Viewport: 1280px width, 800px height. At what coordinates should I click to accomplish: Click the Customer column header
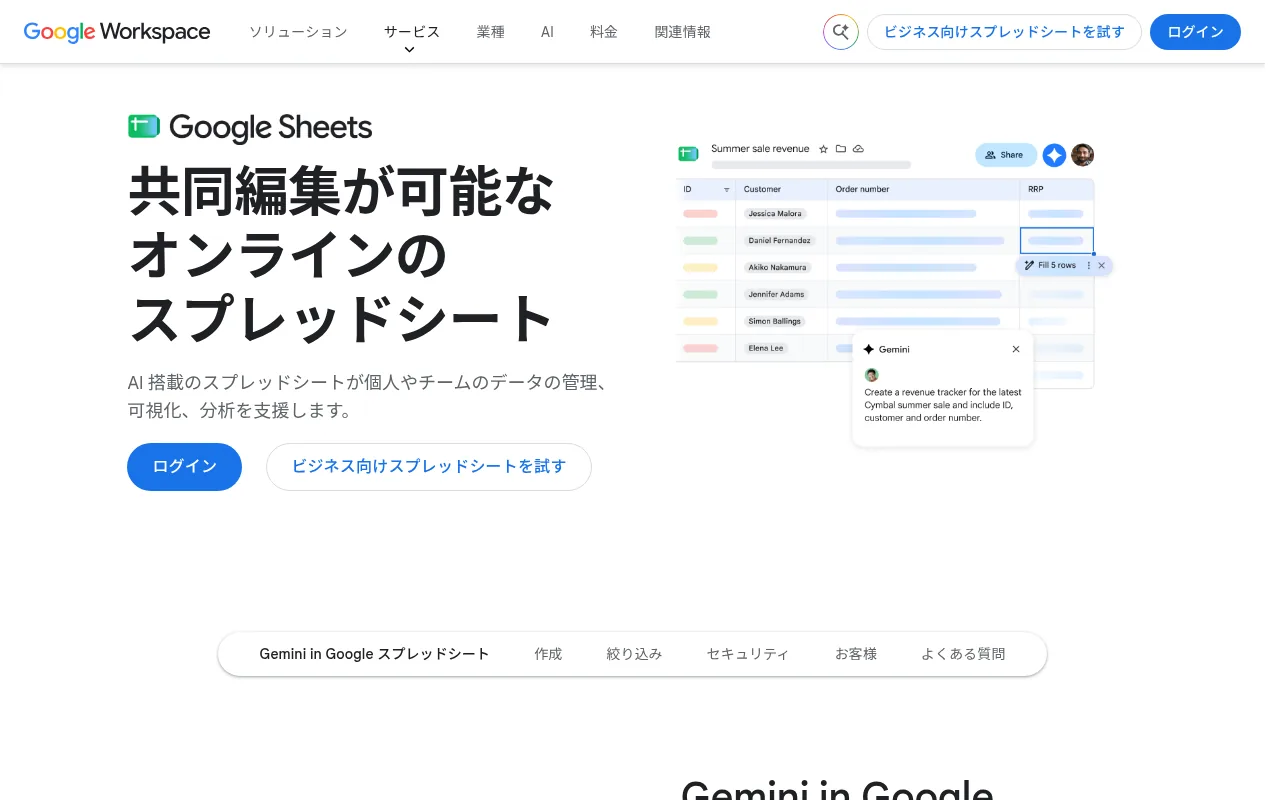click(x=763, y=189)
